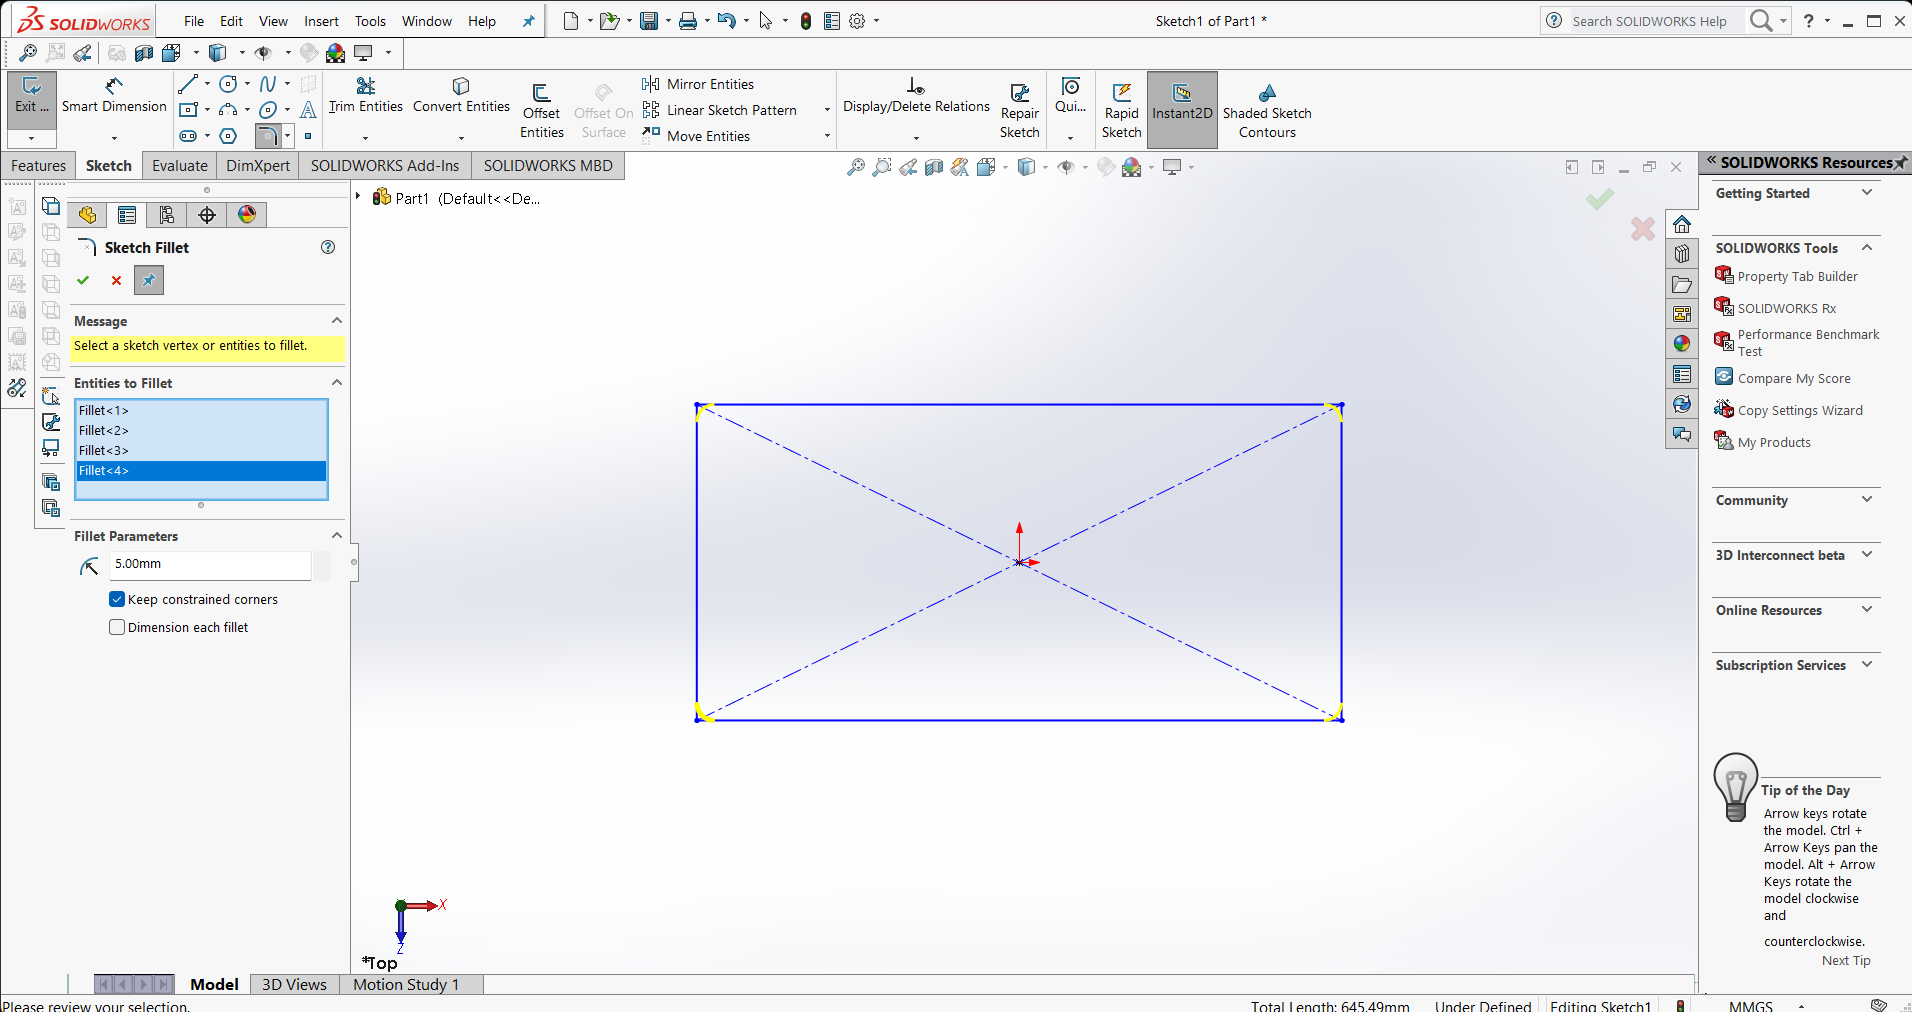Screen dimensions: 1912x1012
Task: Switch to 3D Views tab
Action: 294,985
